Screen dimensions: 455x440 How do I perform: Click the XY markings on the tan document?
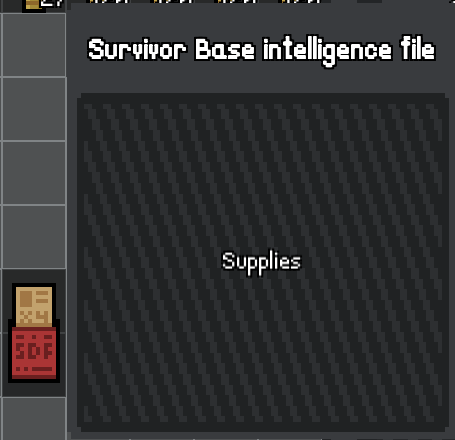tap(34, 316)
